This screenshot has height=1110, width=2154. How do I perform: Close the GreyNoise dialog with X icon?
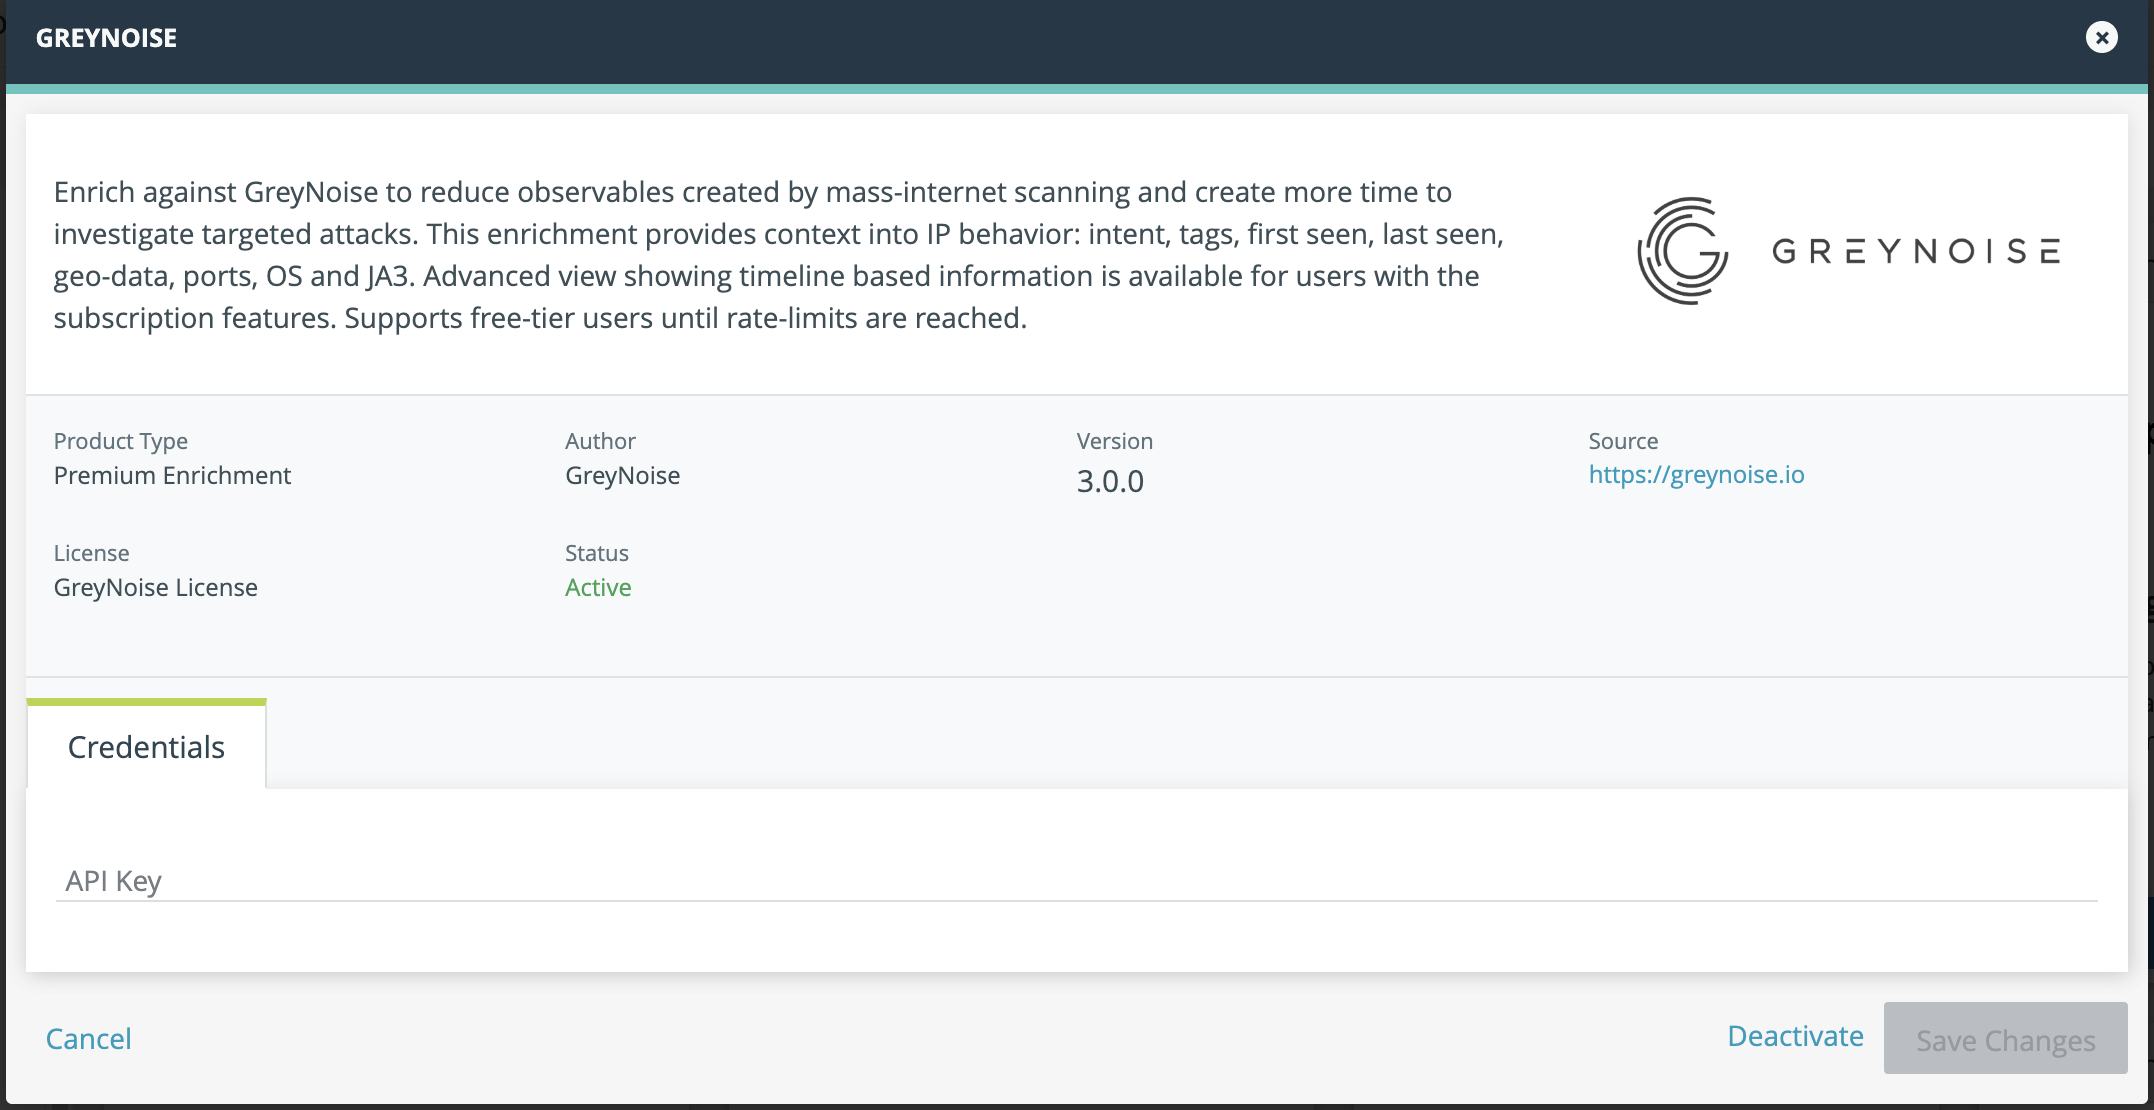(x=2101, y=38)
